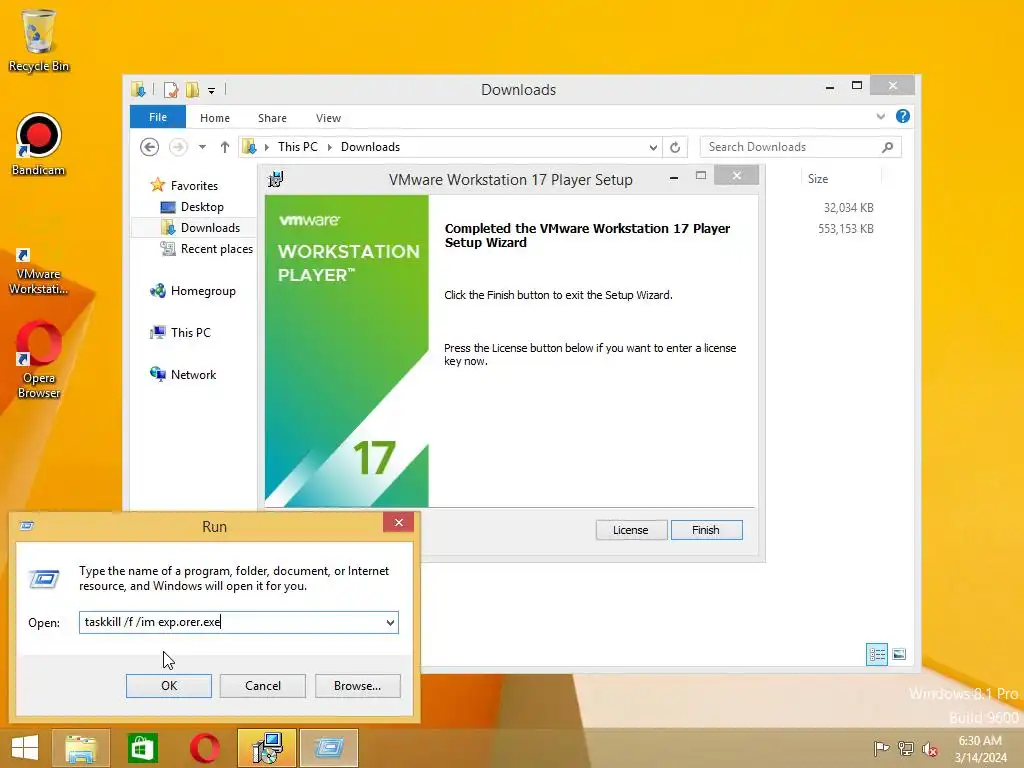Click Action Center flag tray icon
Image resolution: width=1024 pixels, height=768 pixels.
tap(881, 748)
